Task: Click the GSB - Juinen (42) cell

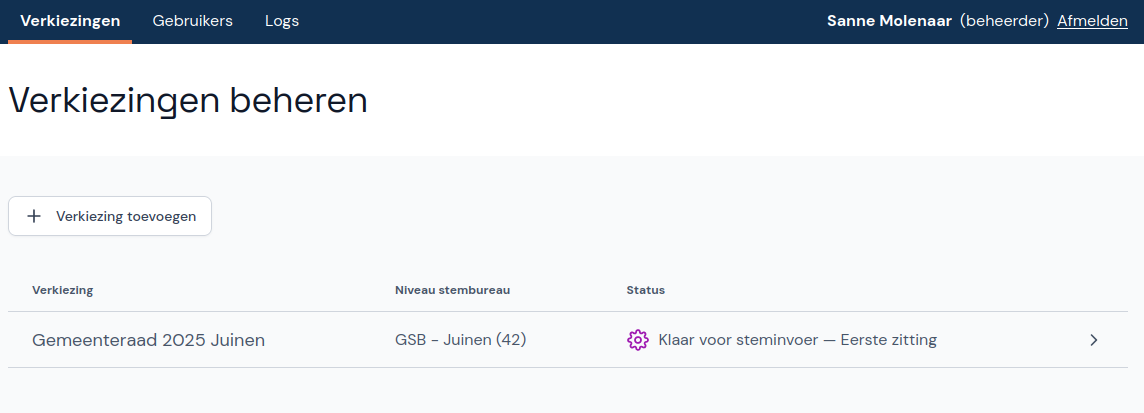Action: click(460, 340)
